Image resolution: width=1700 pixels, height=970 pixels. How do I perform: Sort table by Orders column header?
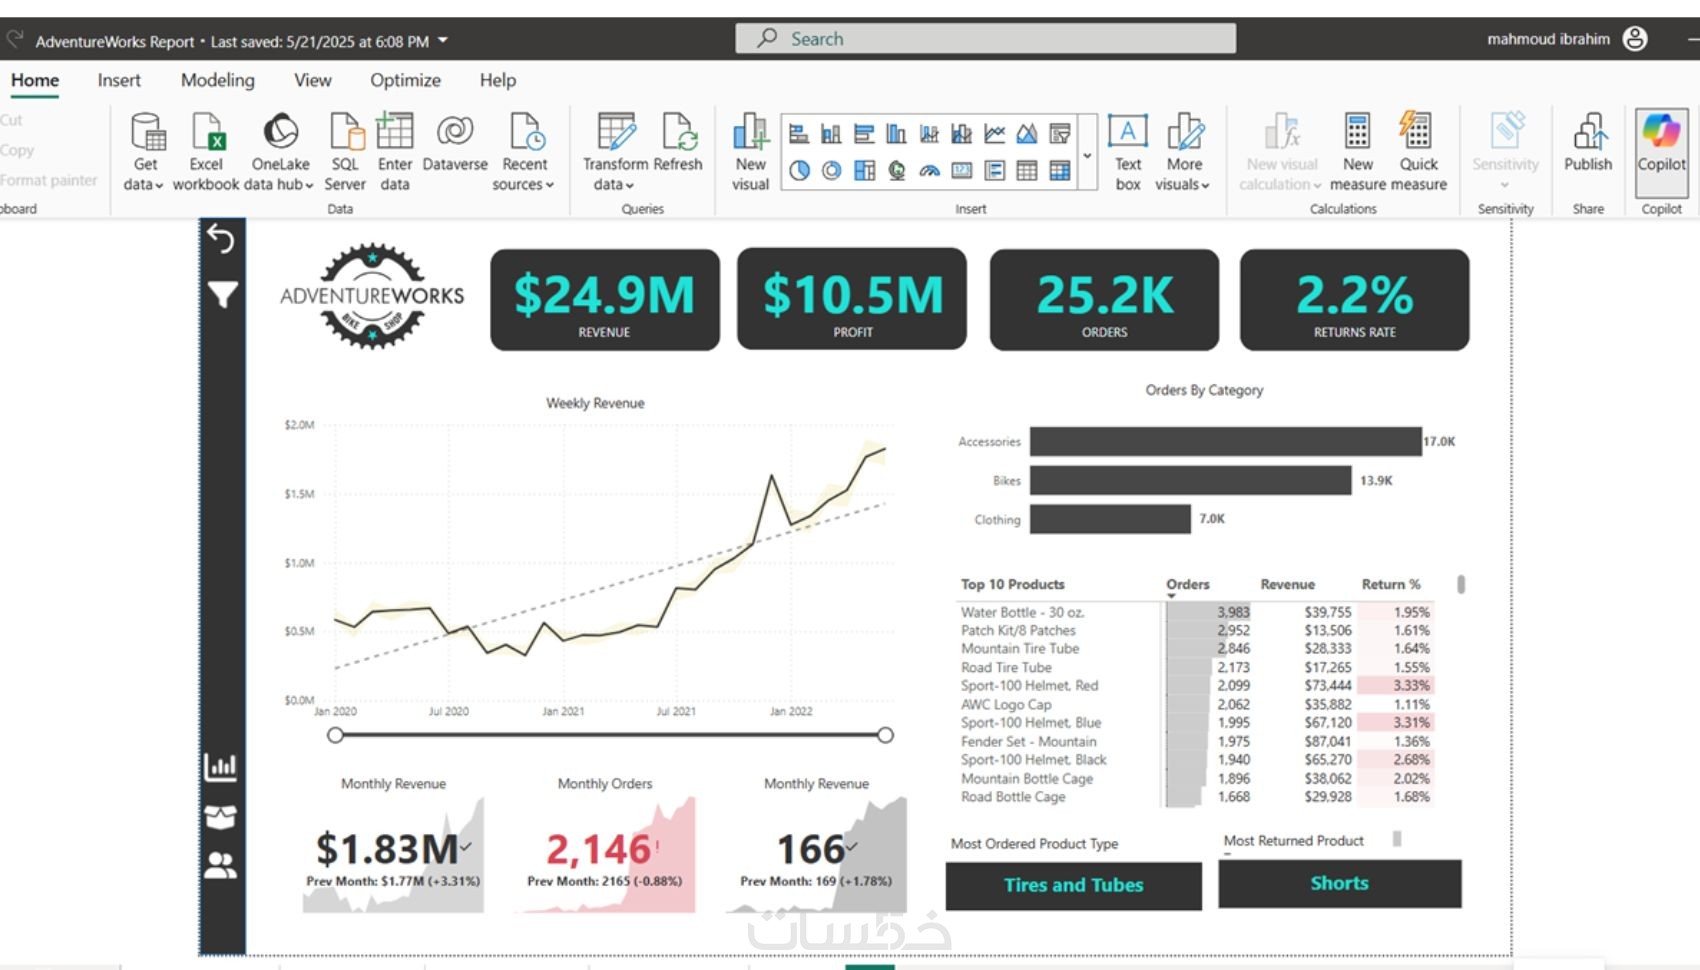click(x=1187, y=584)
